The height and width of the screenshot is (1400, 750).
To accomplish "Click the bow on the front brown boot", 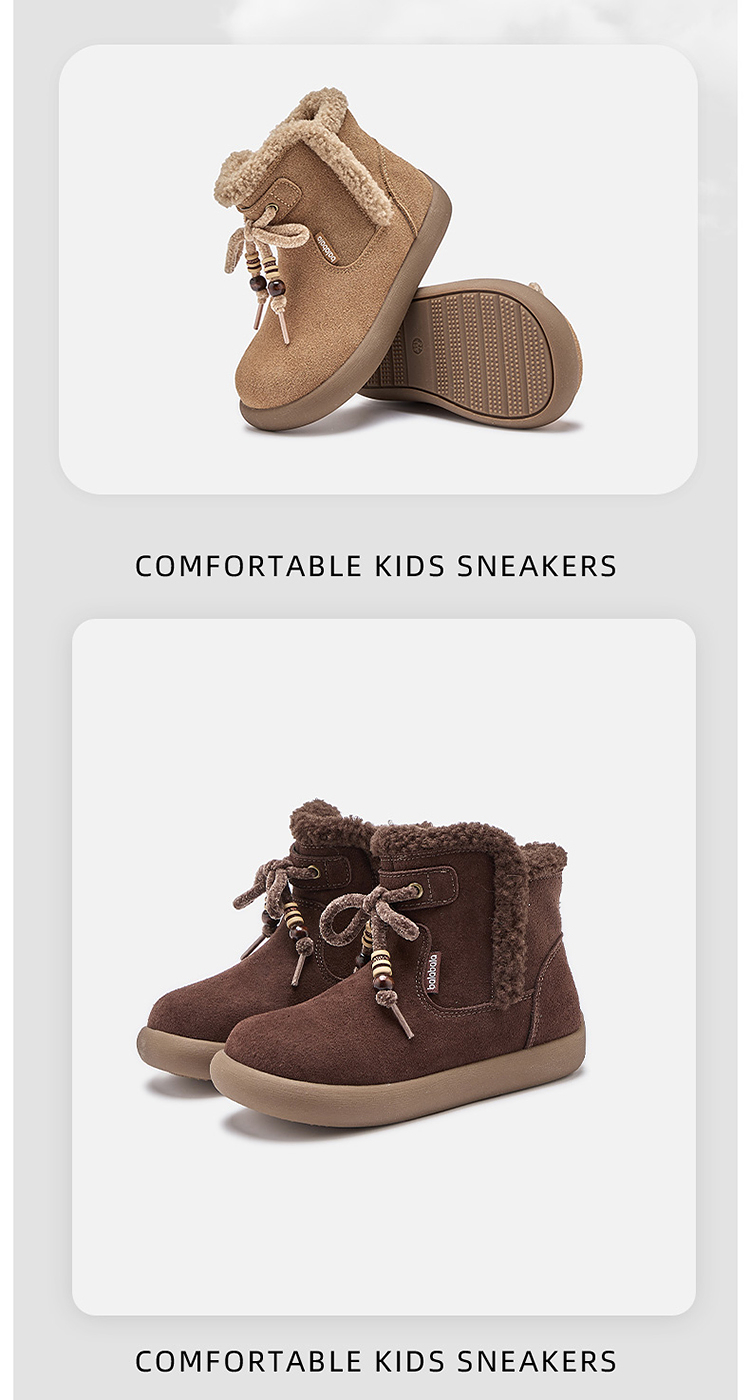I will coord(370,912).
